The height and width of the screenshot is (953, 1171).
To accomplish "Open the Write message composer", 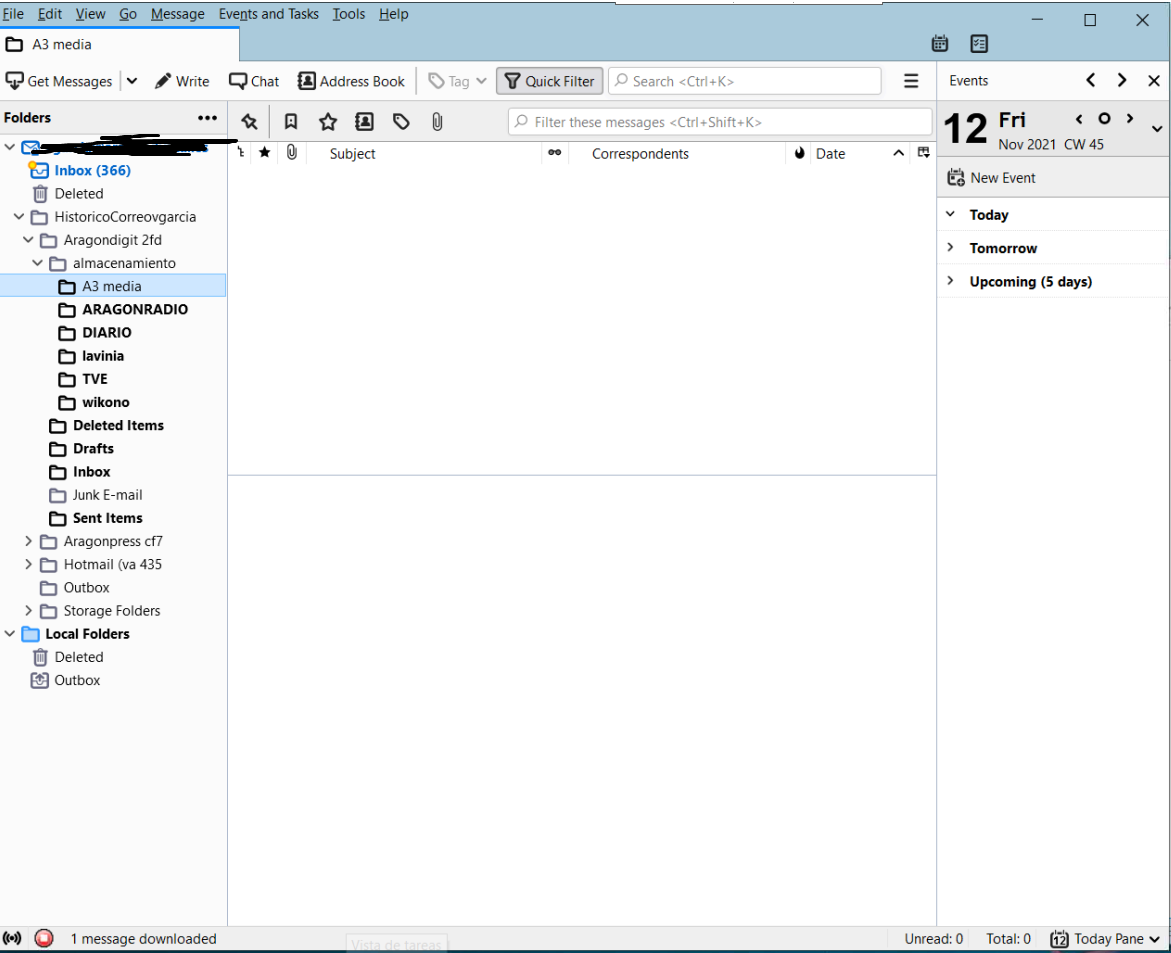I will pyautogui.click(x=182, y=81).
